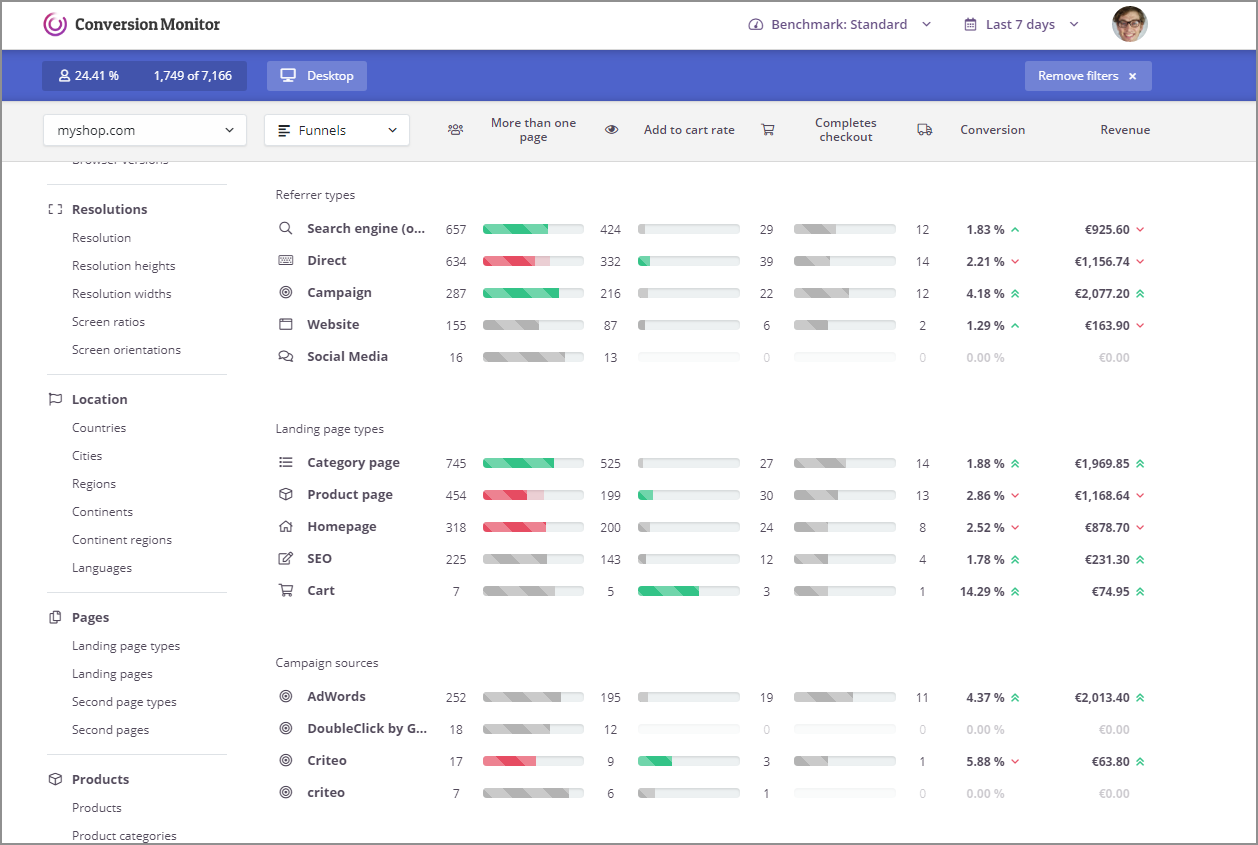
Task: Select the eye icon beside Add to cart rate
Action: [612, 129]
